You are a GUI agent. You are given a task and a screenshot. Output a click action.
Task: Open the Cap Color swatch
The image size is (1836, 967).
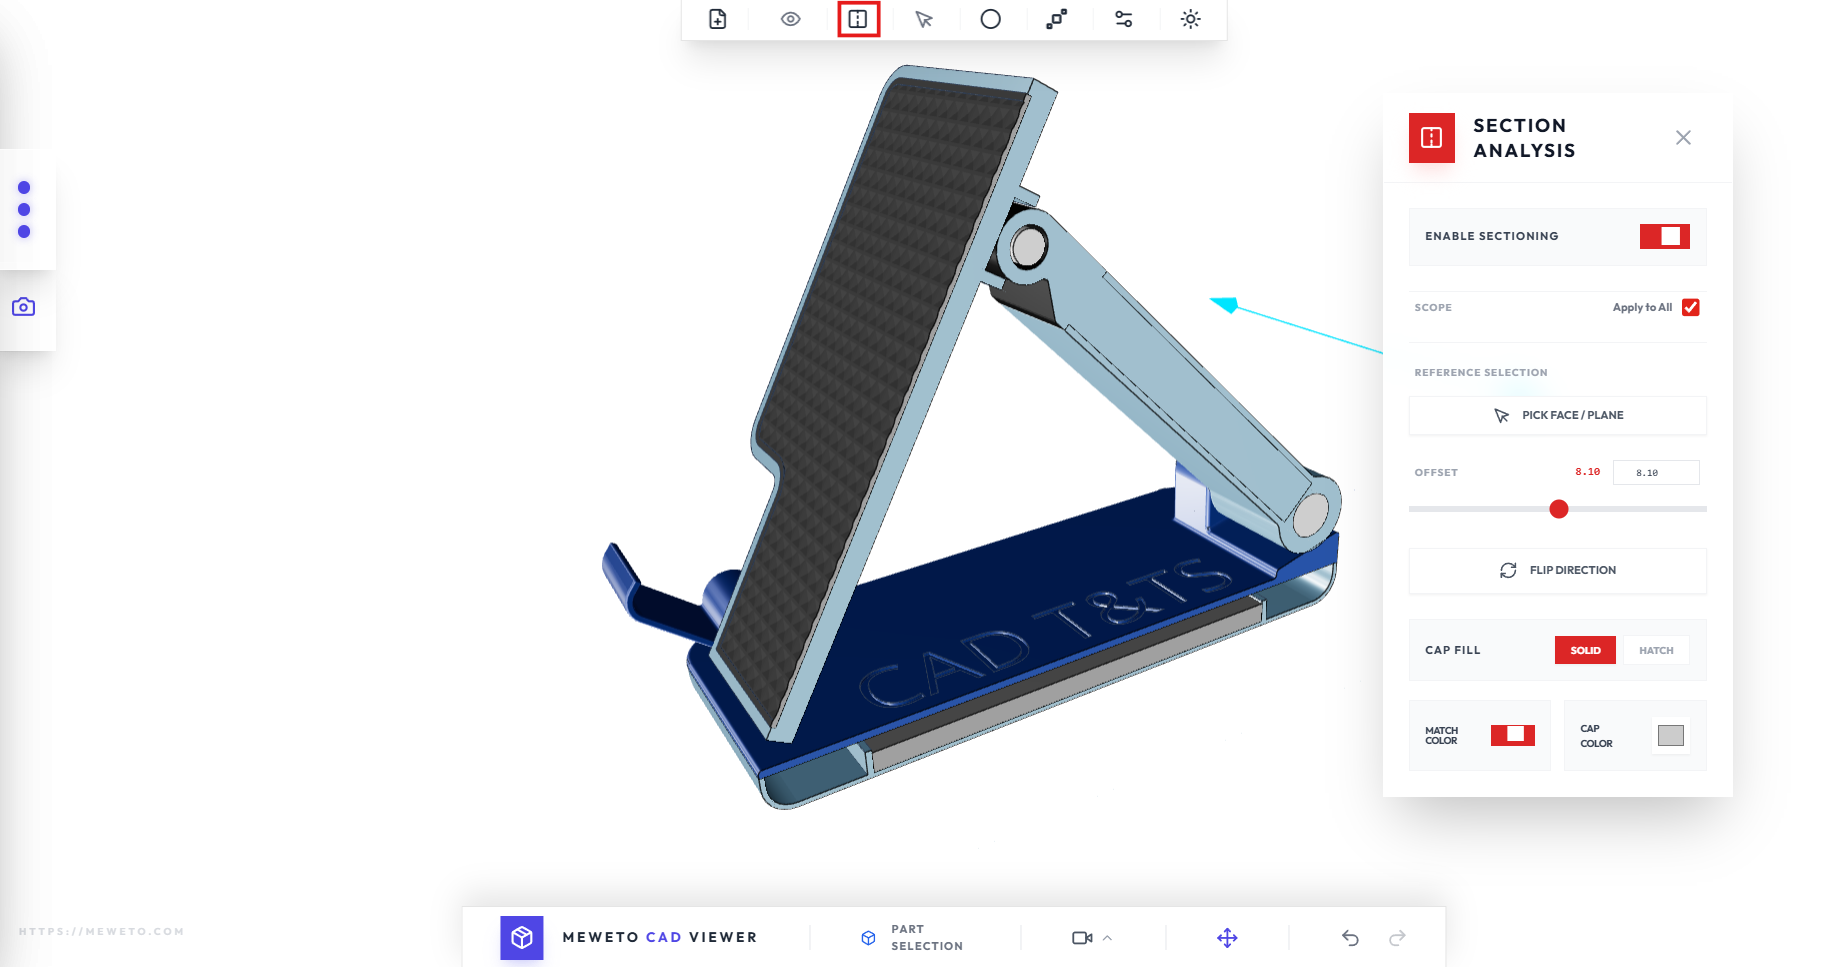coord(1671,735)
